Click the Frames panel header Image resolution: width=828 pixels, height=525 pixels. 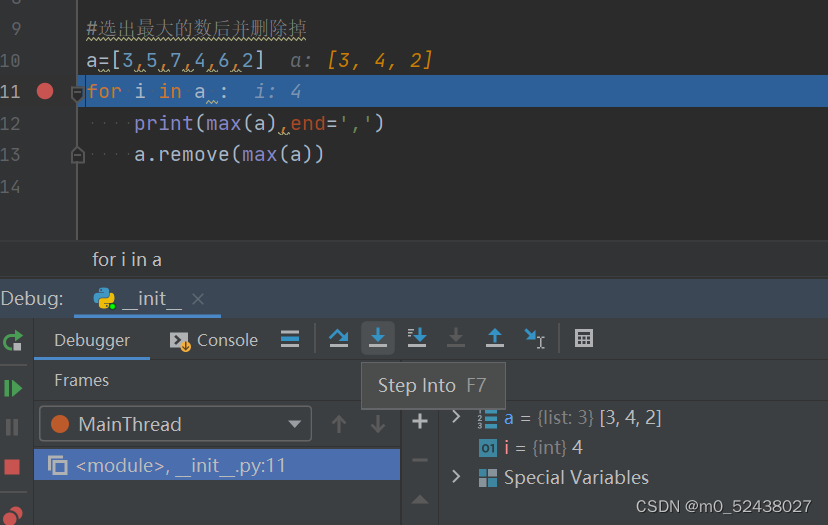pos(82,380)
